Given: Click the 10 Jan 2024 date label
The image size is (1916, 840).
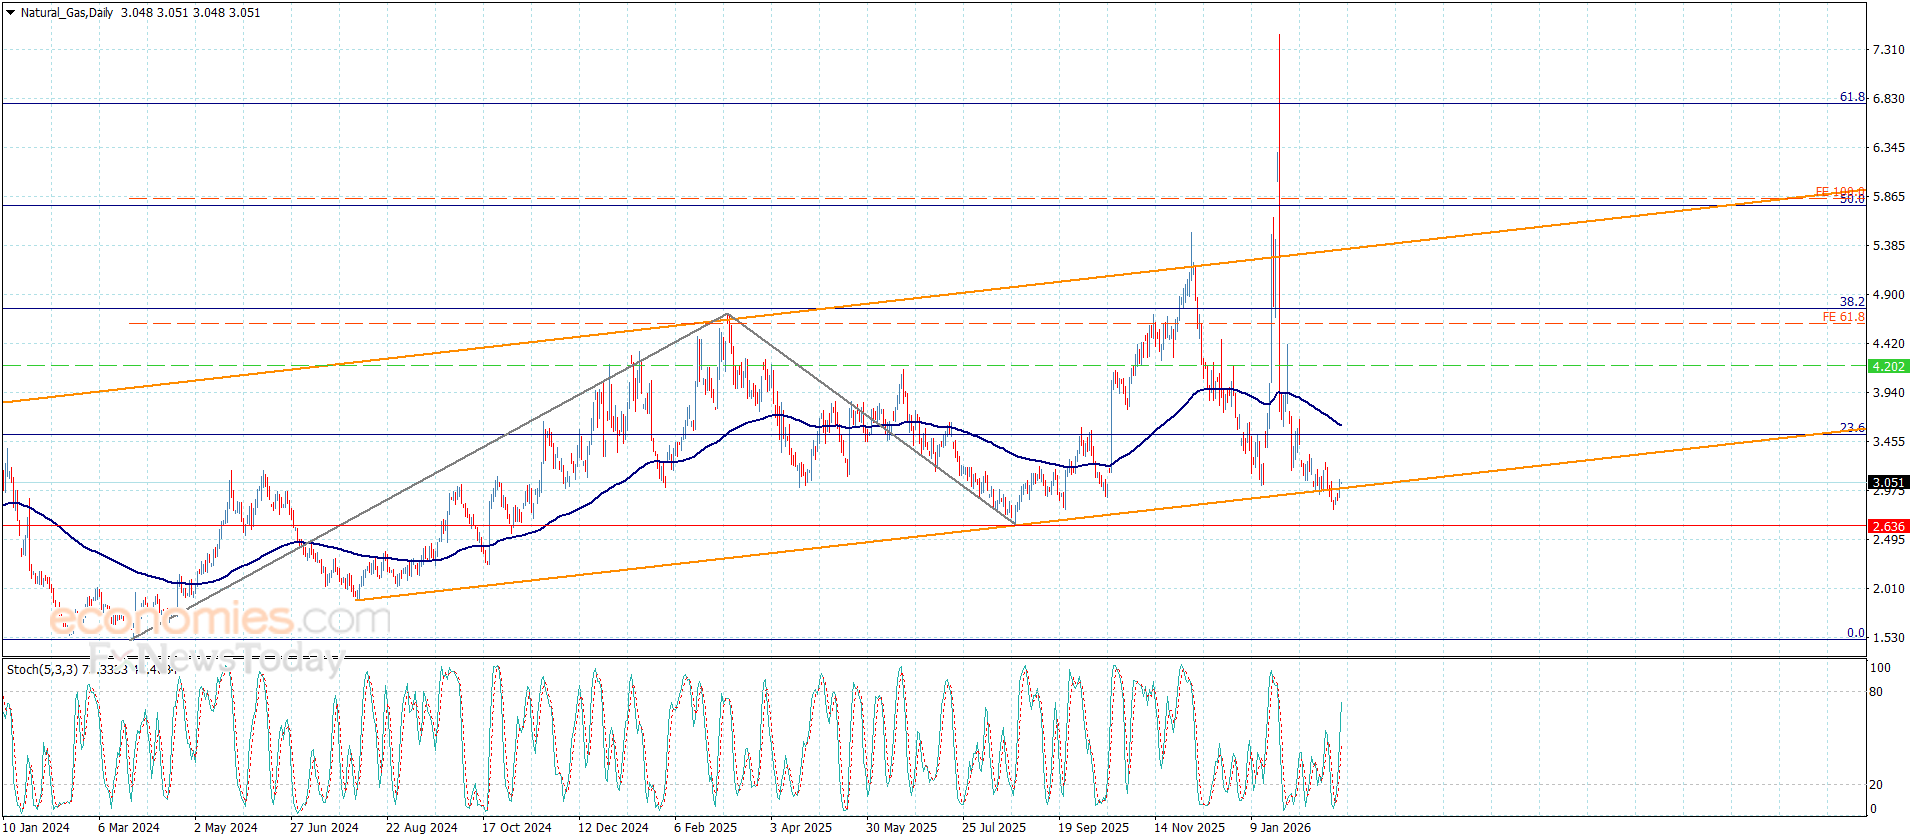Looking at the screenshot, I should (x=37, y=827).
